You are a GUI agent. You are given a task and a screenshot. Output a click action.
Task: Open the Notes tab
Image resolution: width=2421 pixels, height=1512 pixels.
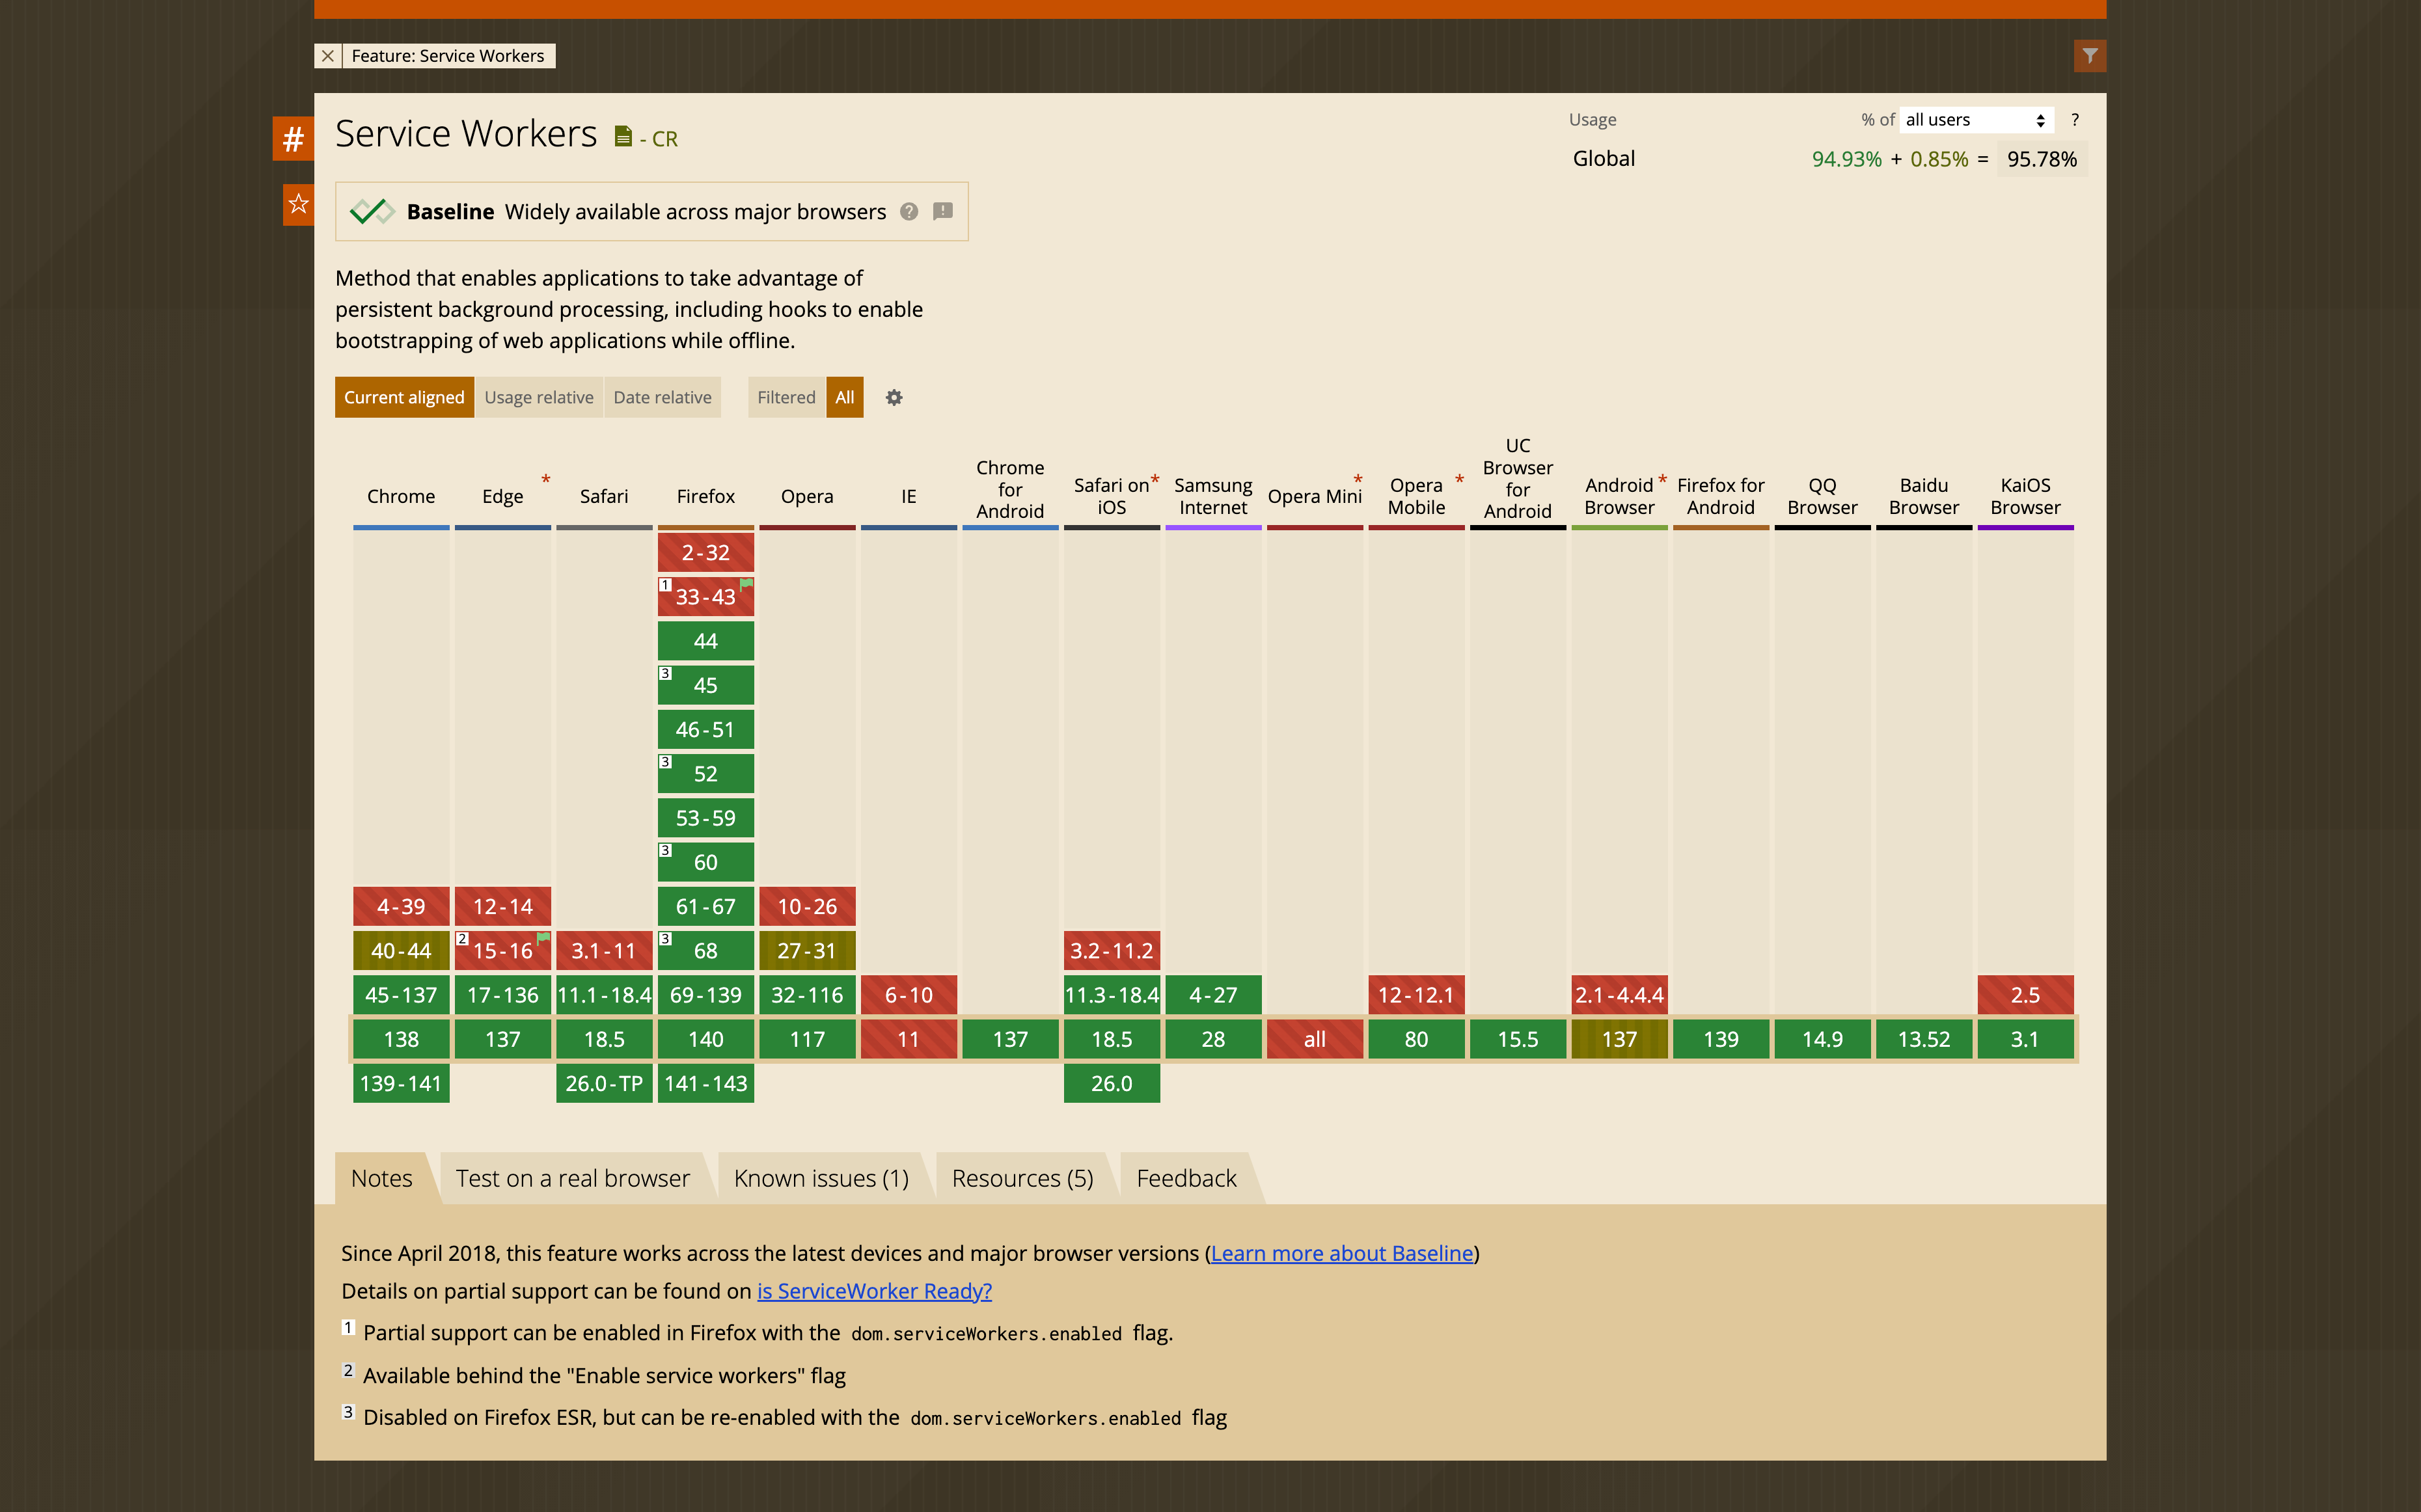(x=382, y=1178)
